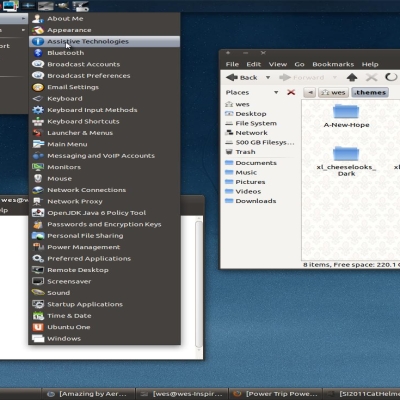This screenshot has height=400, width=400.
Task: Click the Power Management icon
Action: pyautogui.click(x=38, y=247)
